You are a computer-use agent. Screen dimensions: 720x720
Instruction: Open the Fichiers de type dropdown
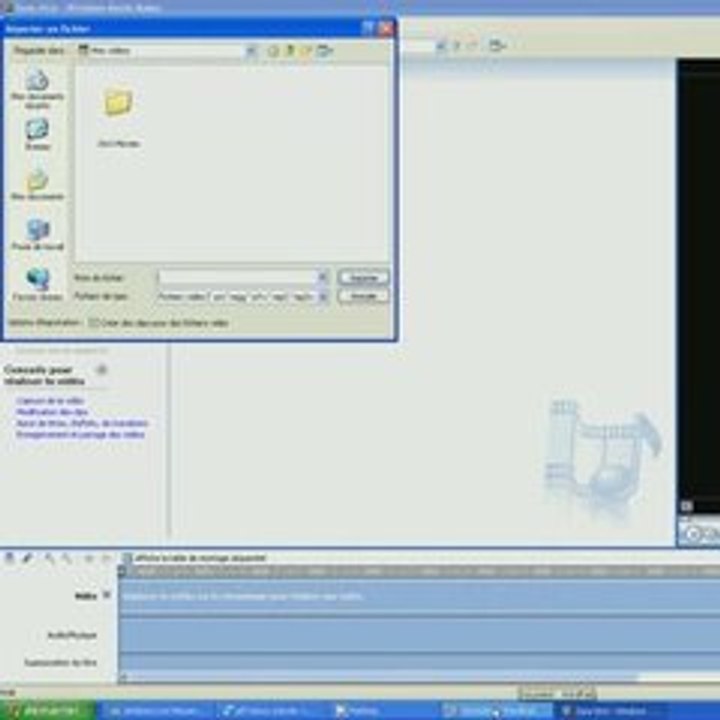coord(323,297)
